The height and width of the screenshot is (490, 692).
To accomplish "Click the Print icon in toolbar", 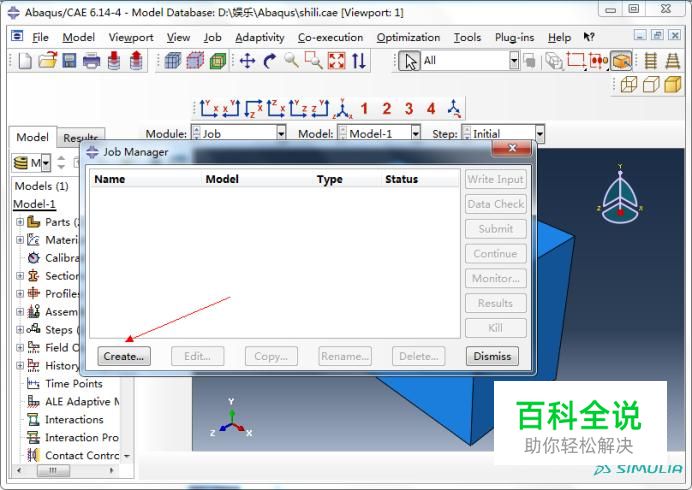I will pos(91,60).
